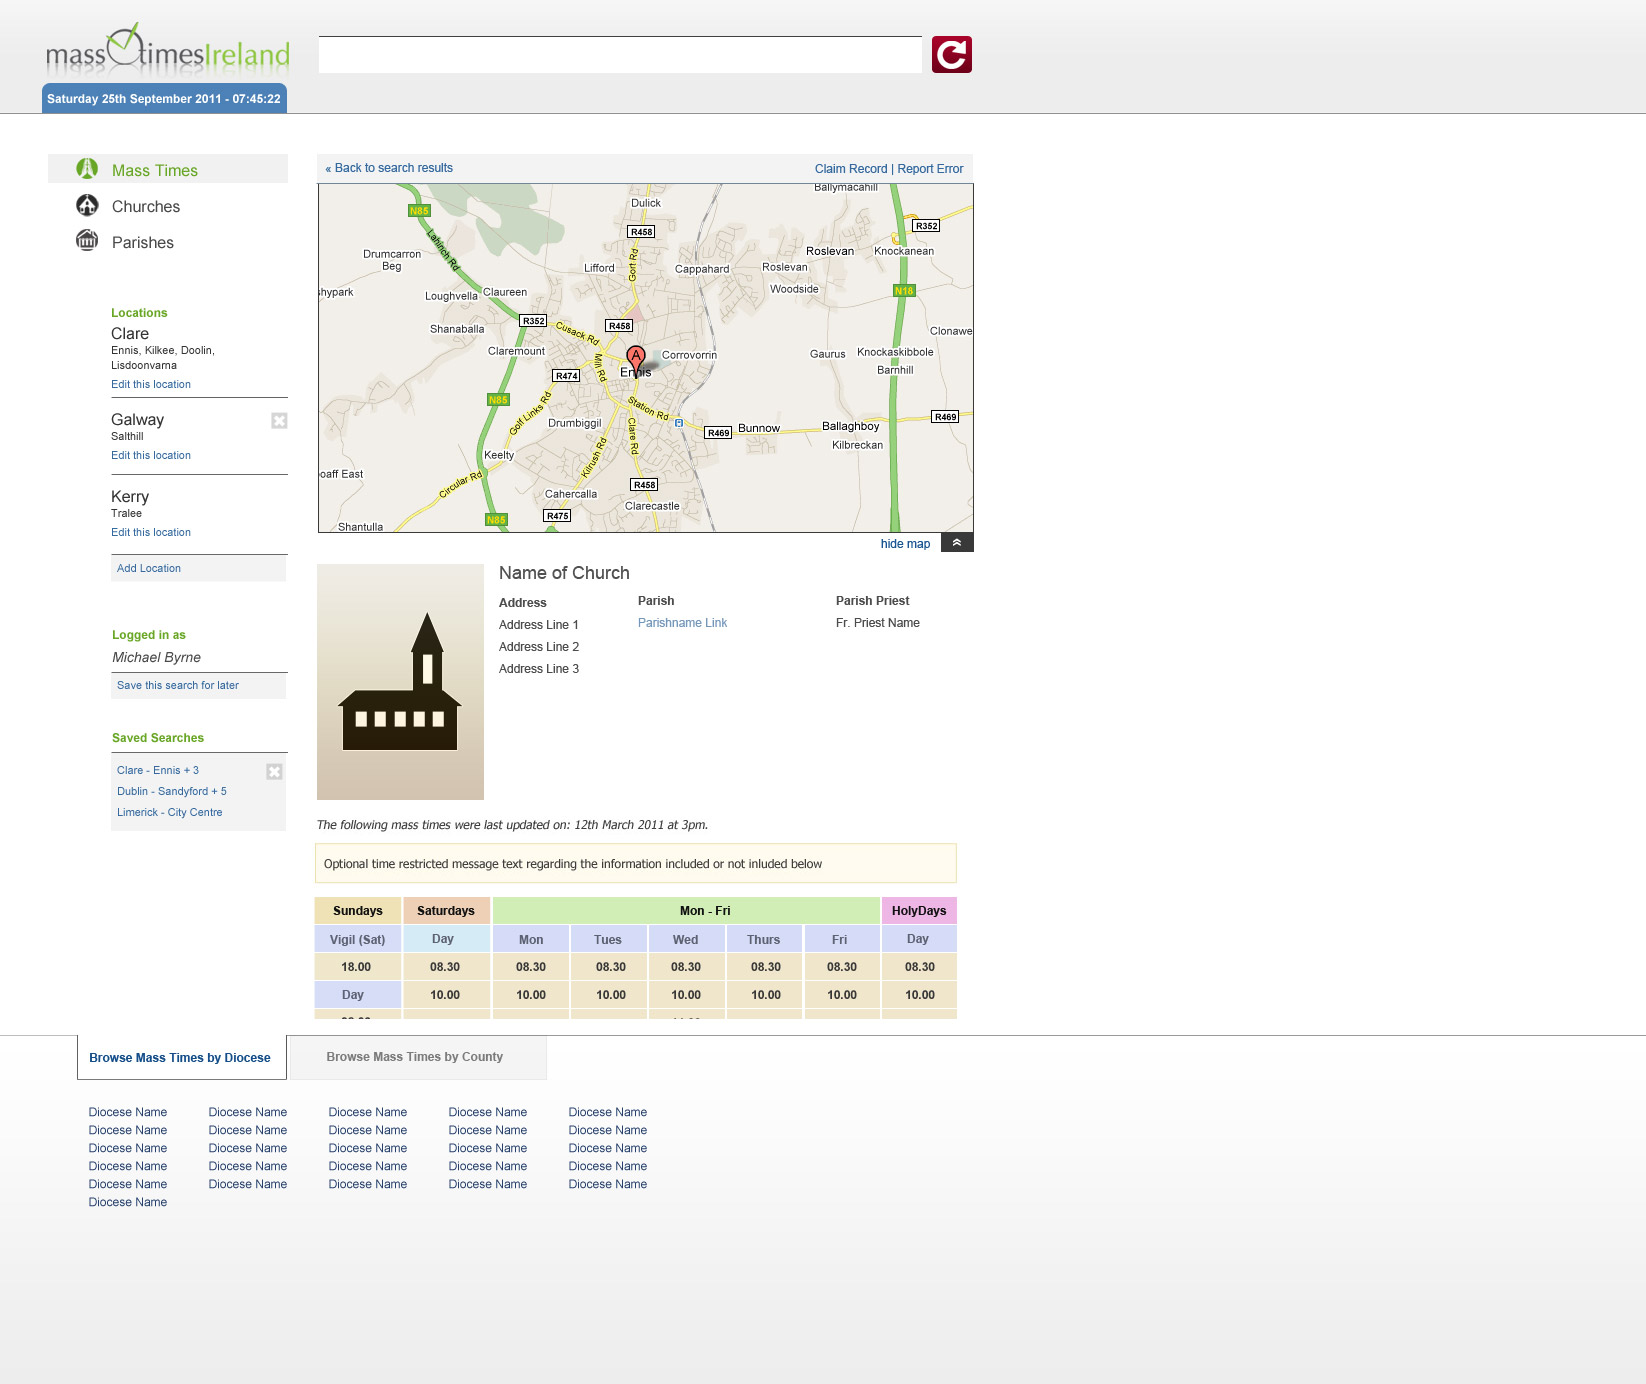
Task: Open the Churches section icon
Action: click(87, 205)
